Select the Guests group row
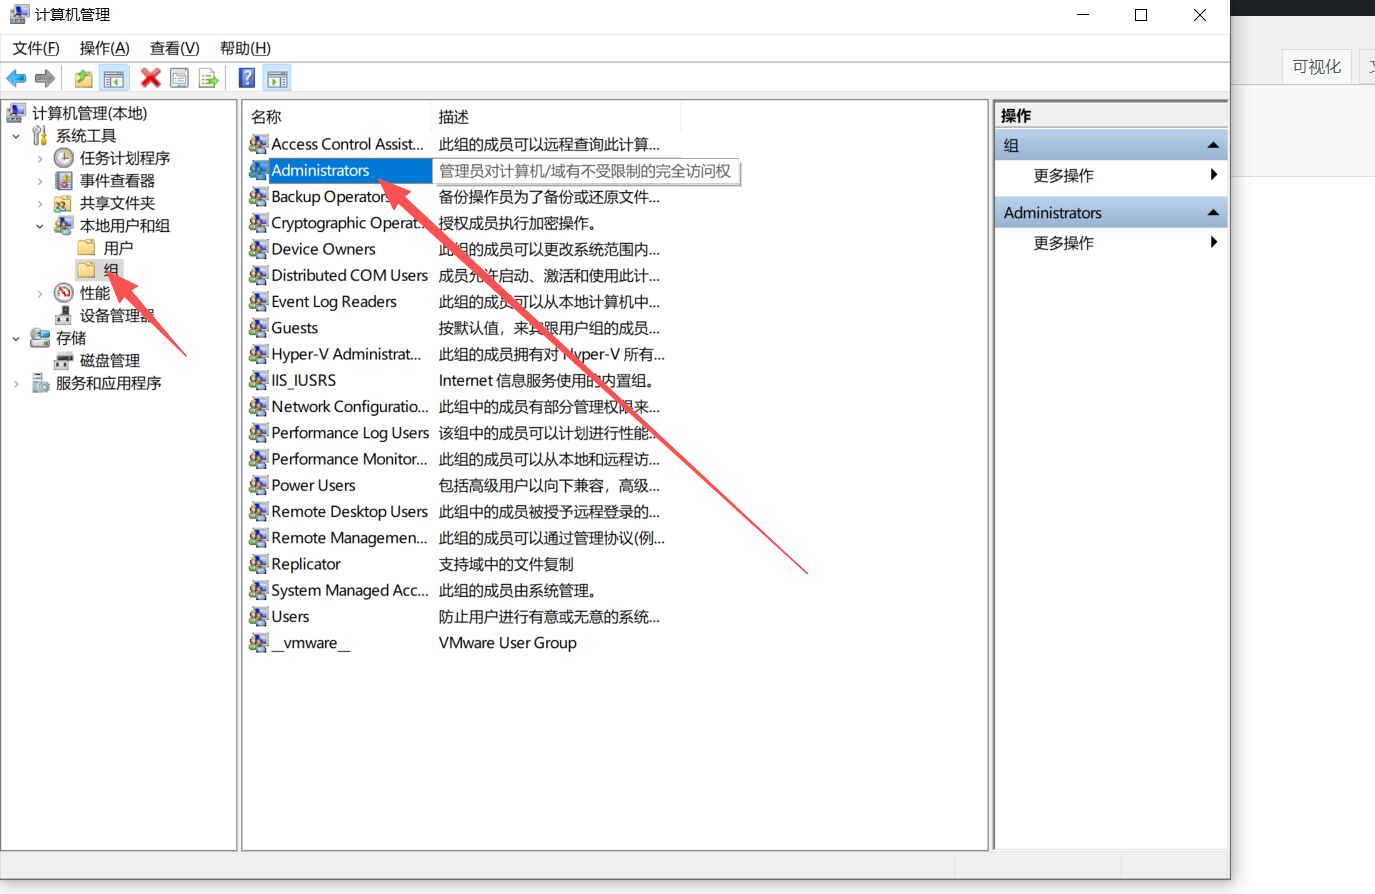The width and height of the screenshot is (1375, 894). tap(294, 328)
